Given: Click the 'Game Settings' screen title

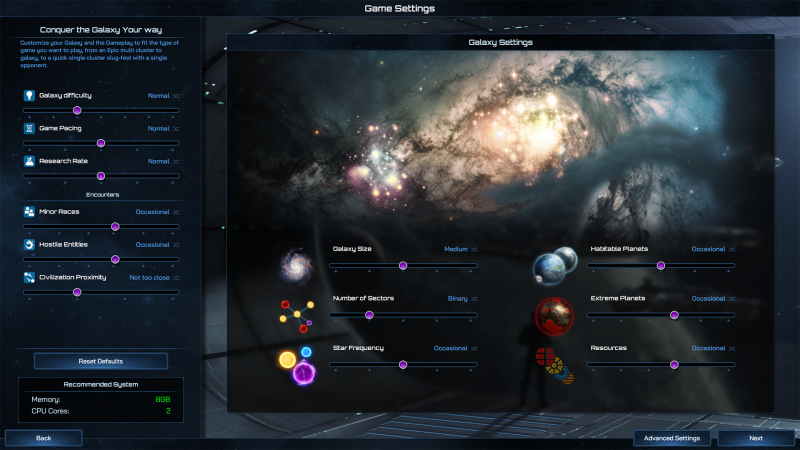Looking at the screenshot, I should pyautogui.click(x=399, y=8).
